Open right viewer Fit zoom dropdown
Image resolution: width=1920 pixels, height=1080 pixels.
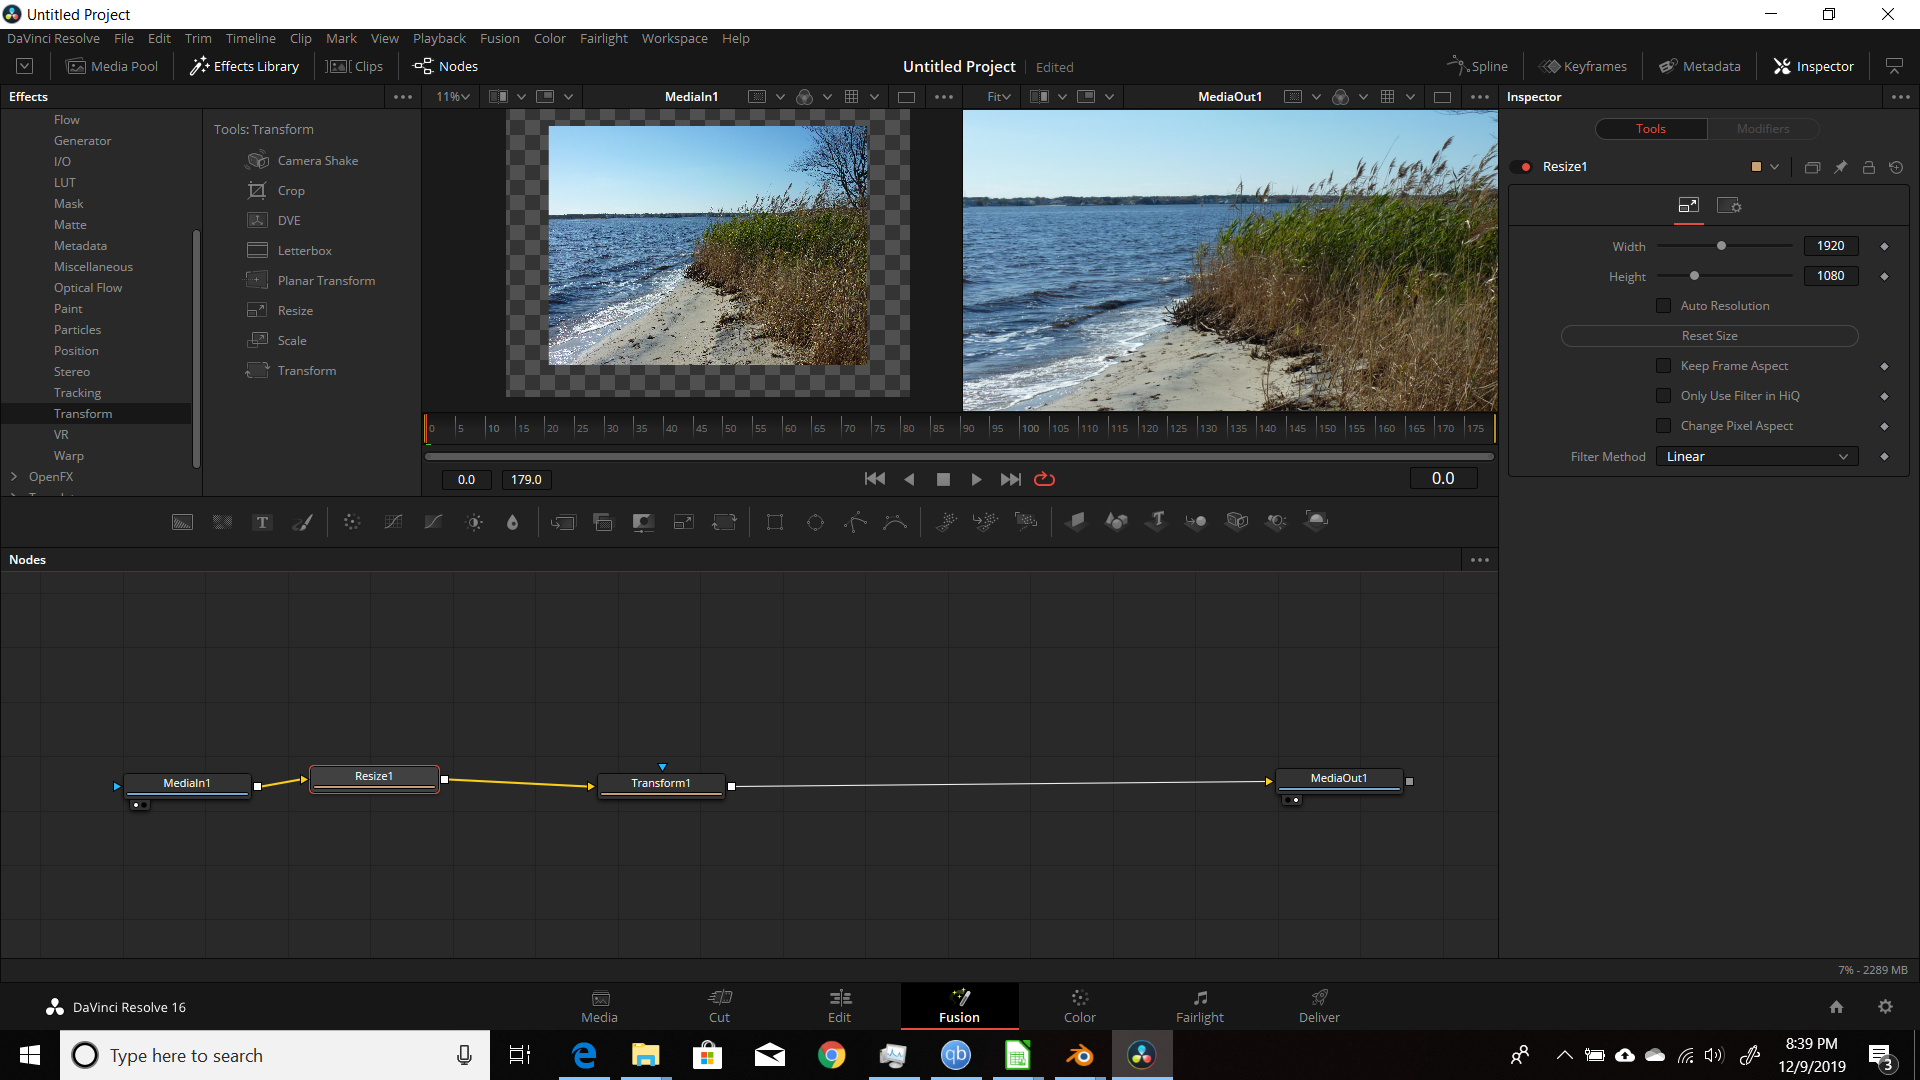(x=998, y=97)
